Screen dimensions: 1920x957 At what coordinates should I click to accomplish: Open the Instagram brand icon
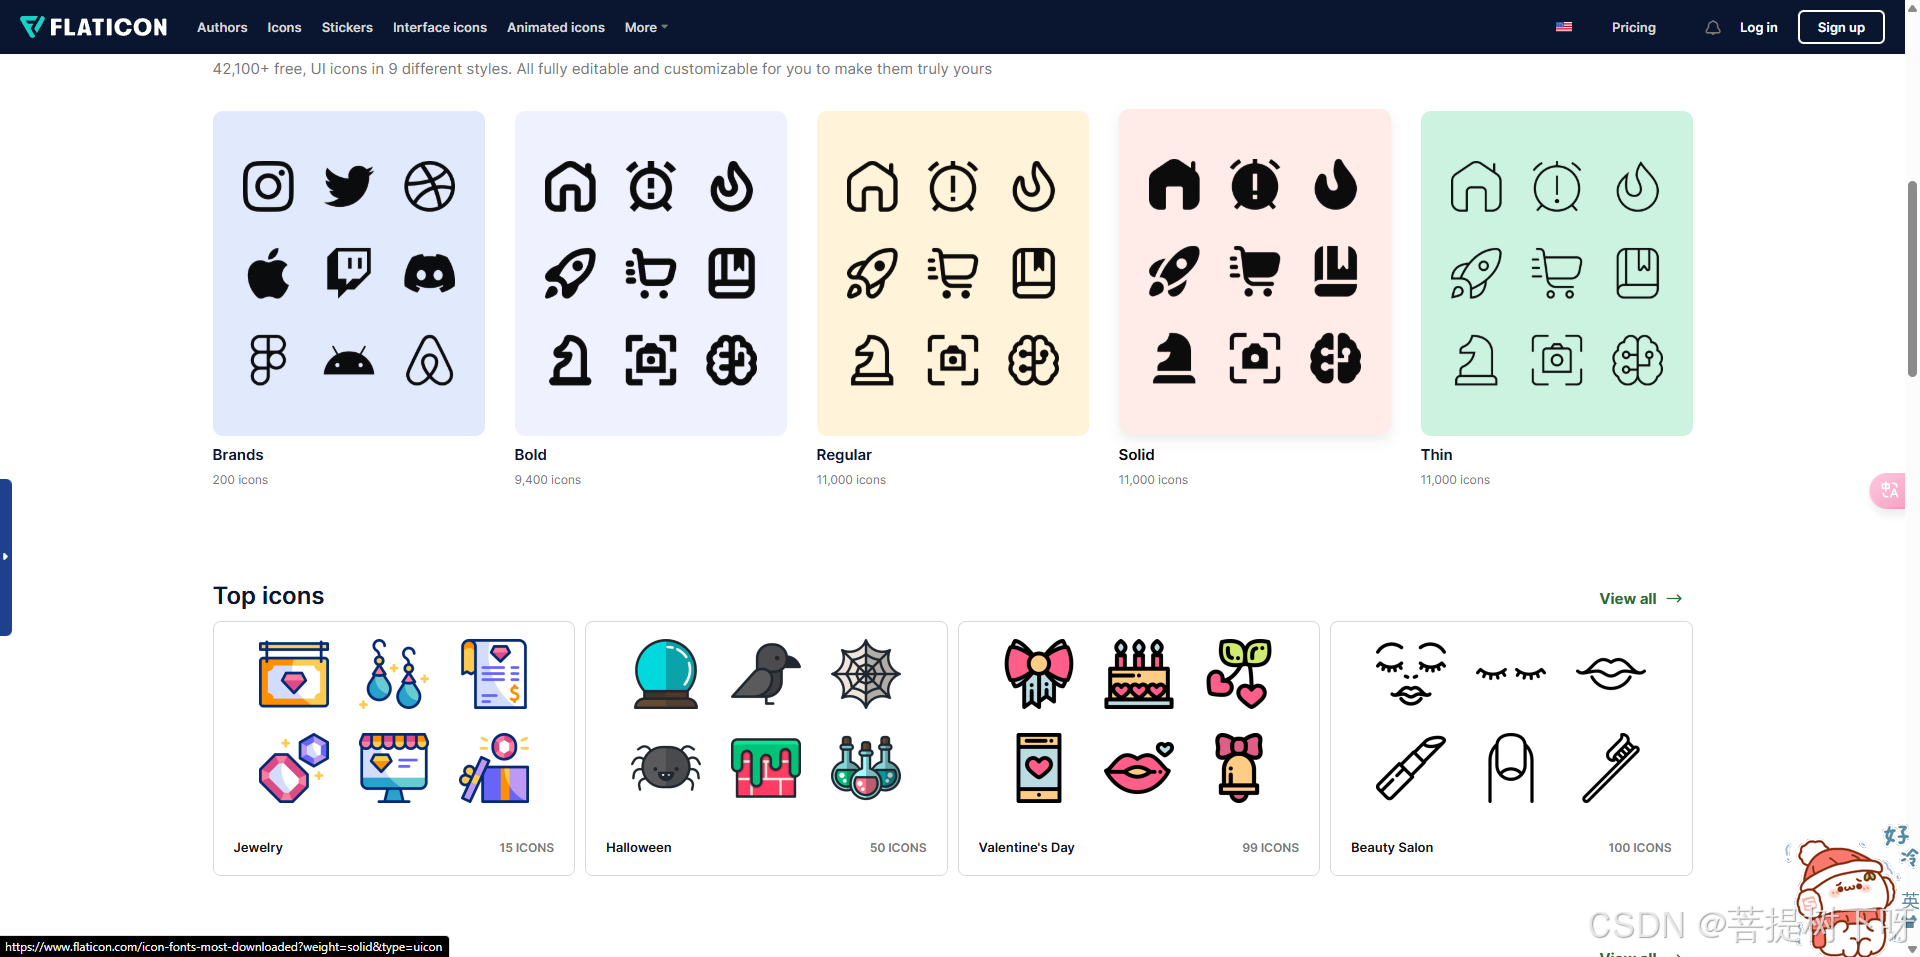click(x=268, y=186)
